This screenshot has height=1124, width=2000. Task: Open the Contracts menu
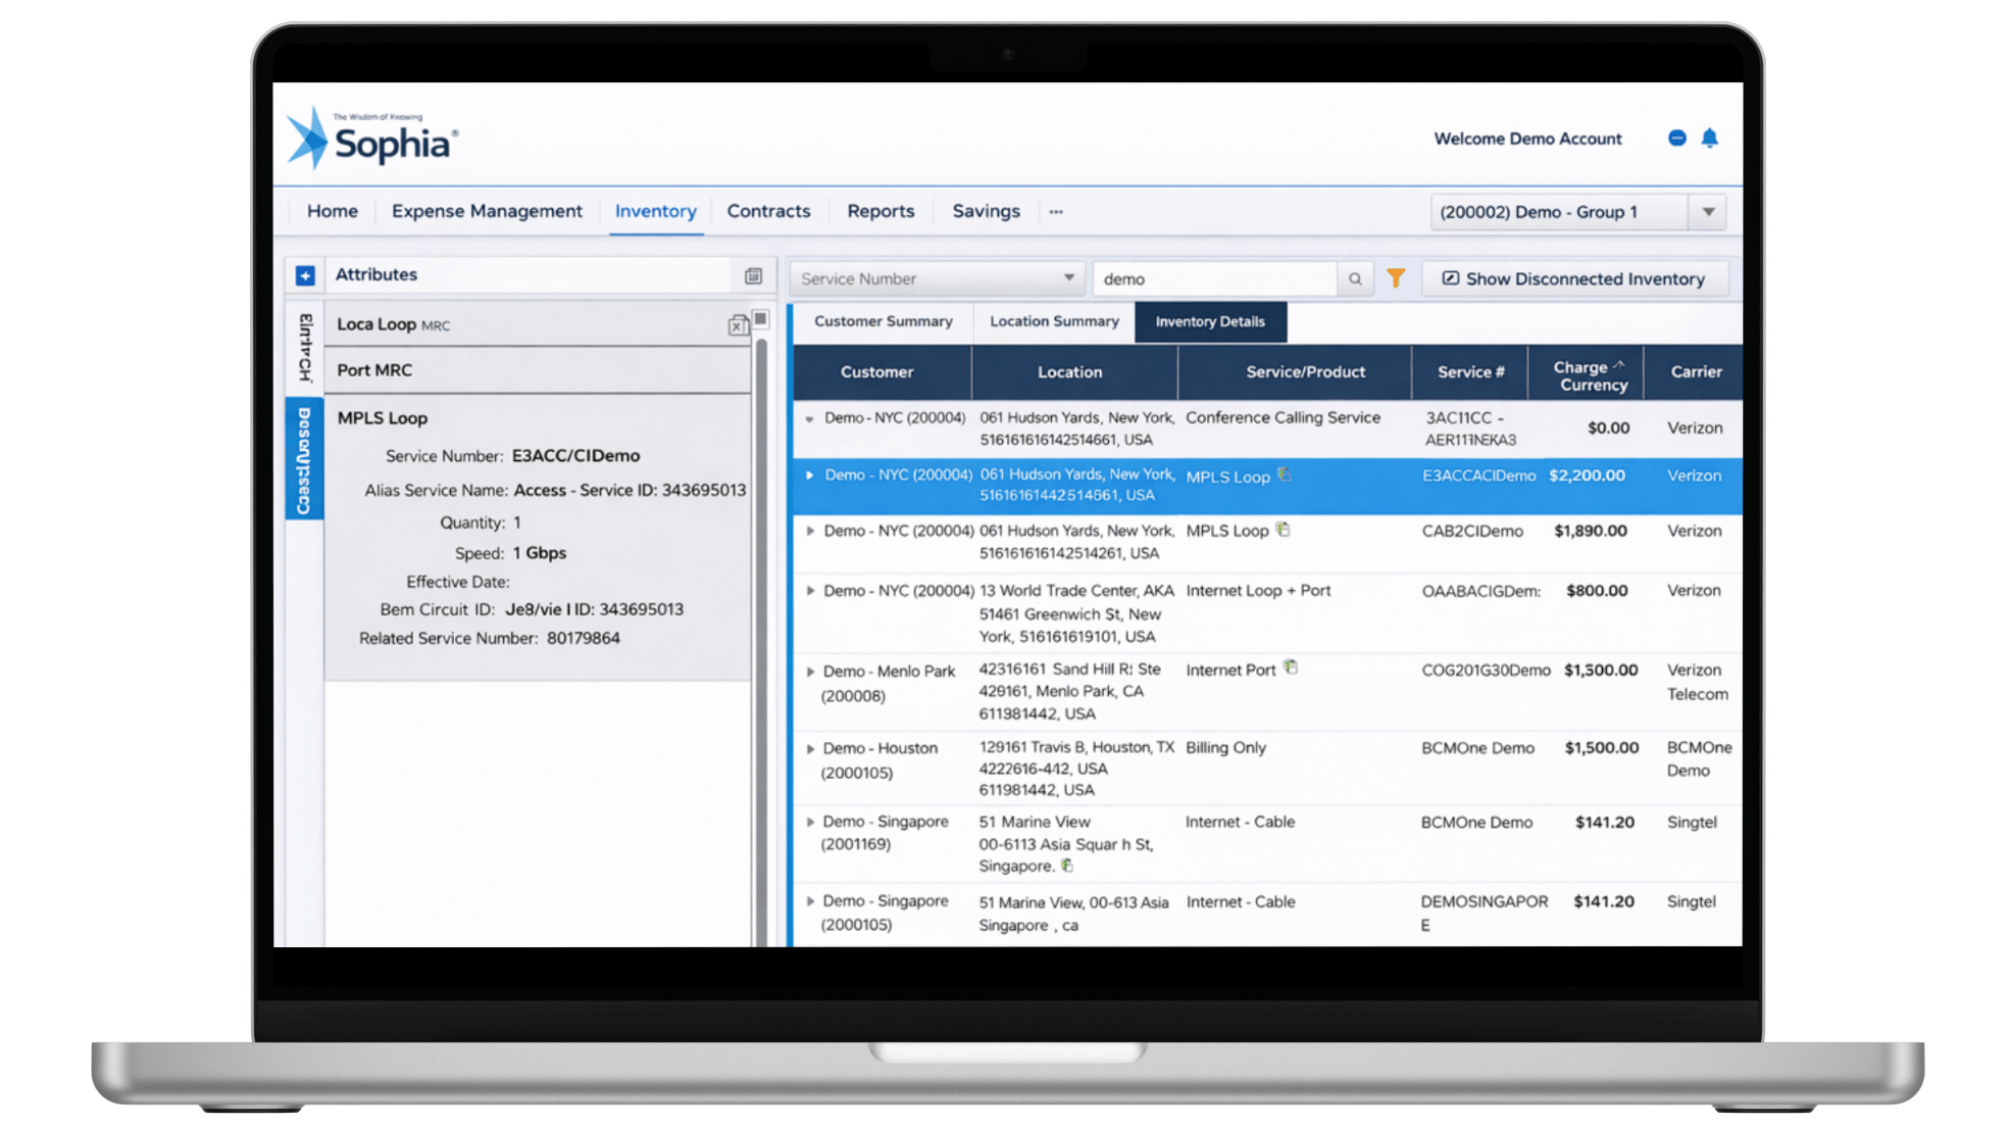pyautogui.click(x=768, y=211)
